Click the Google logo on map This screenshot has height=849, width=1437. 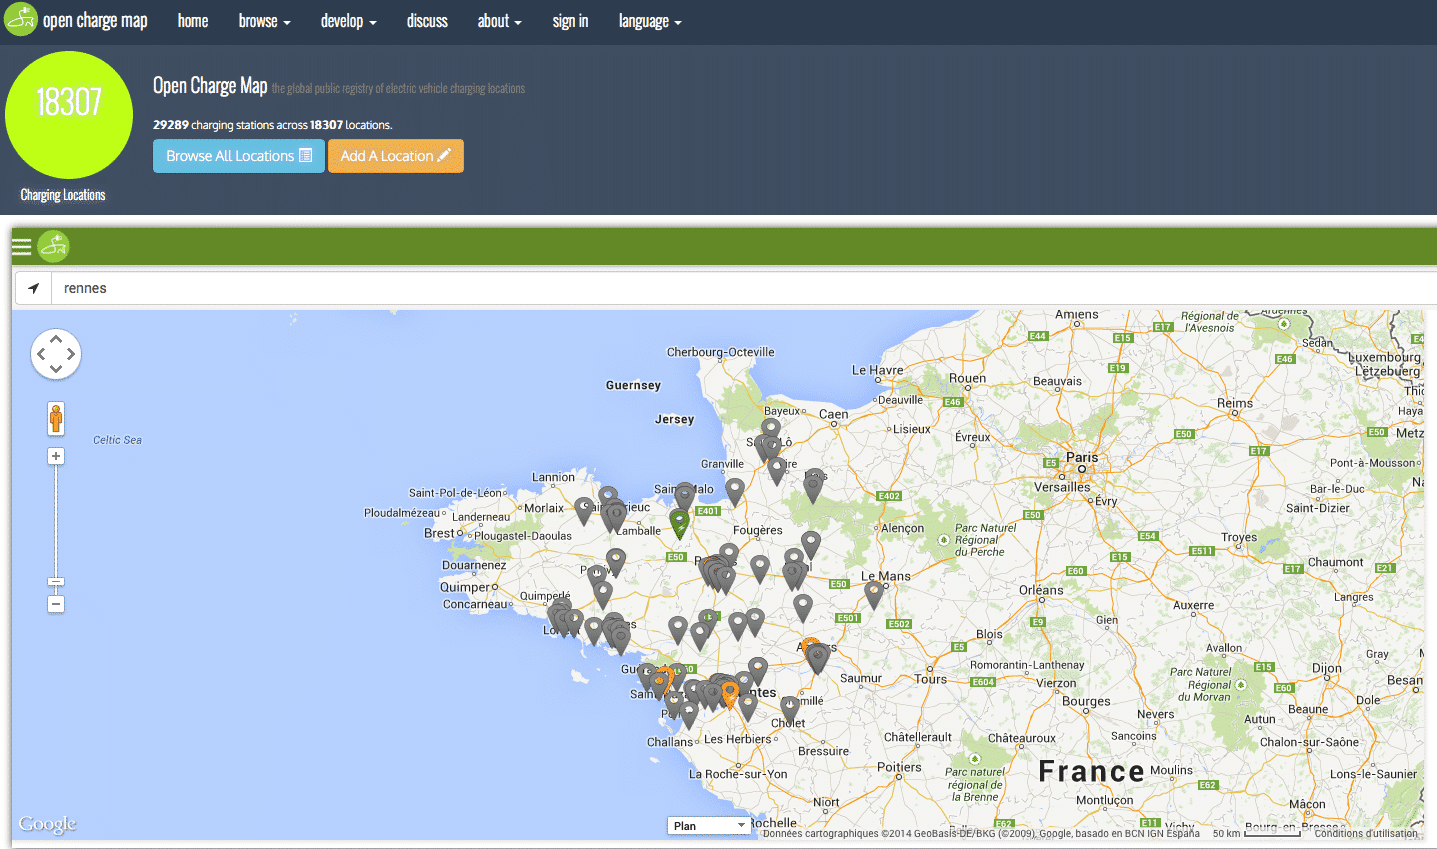tap(47, 824)
